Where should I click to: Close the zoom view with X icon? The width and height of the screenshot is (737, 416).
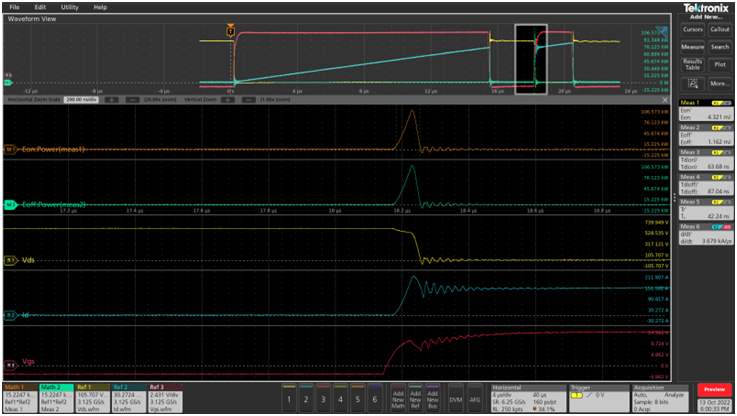point(665,100)
